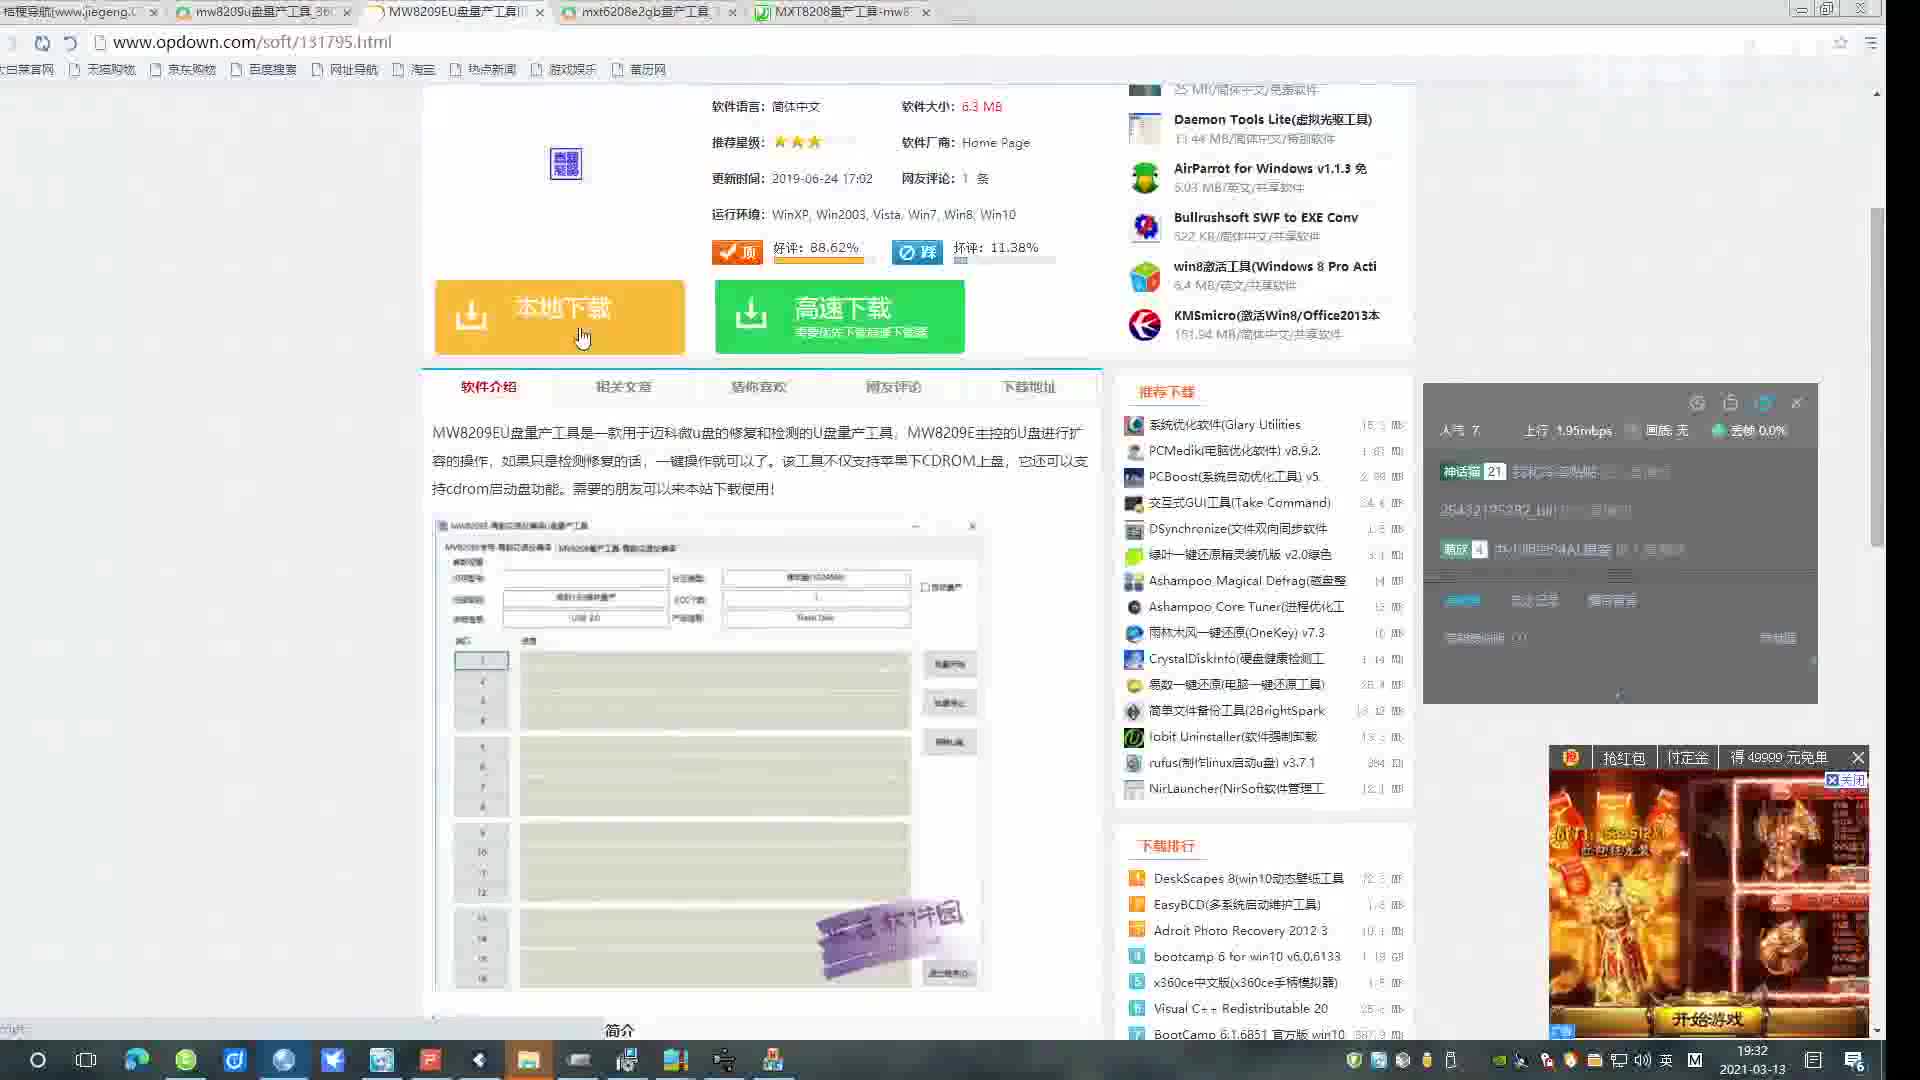Screen dimensions: 1920x1080
Task: Click the green 高速下载 button
Action: click(x=839, y=317)
